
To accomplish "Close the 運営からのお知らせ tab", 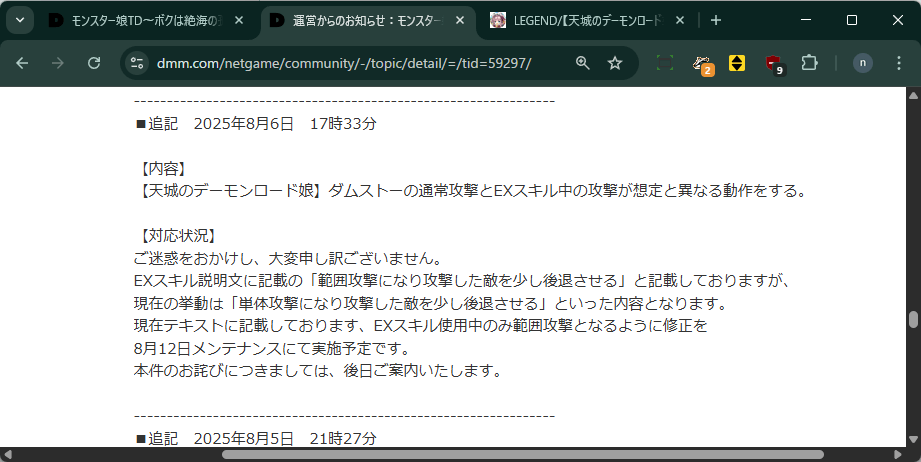I will tap(460, 21).
